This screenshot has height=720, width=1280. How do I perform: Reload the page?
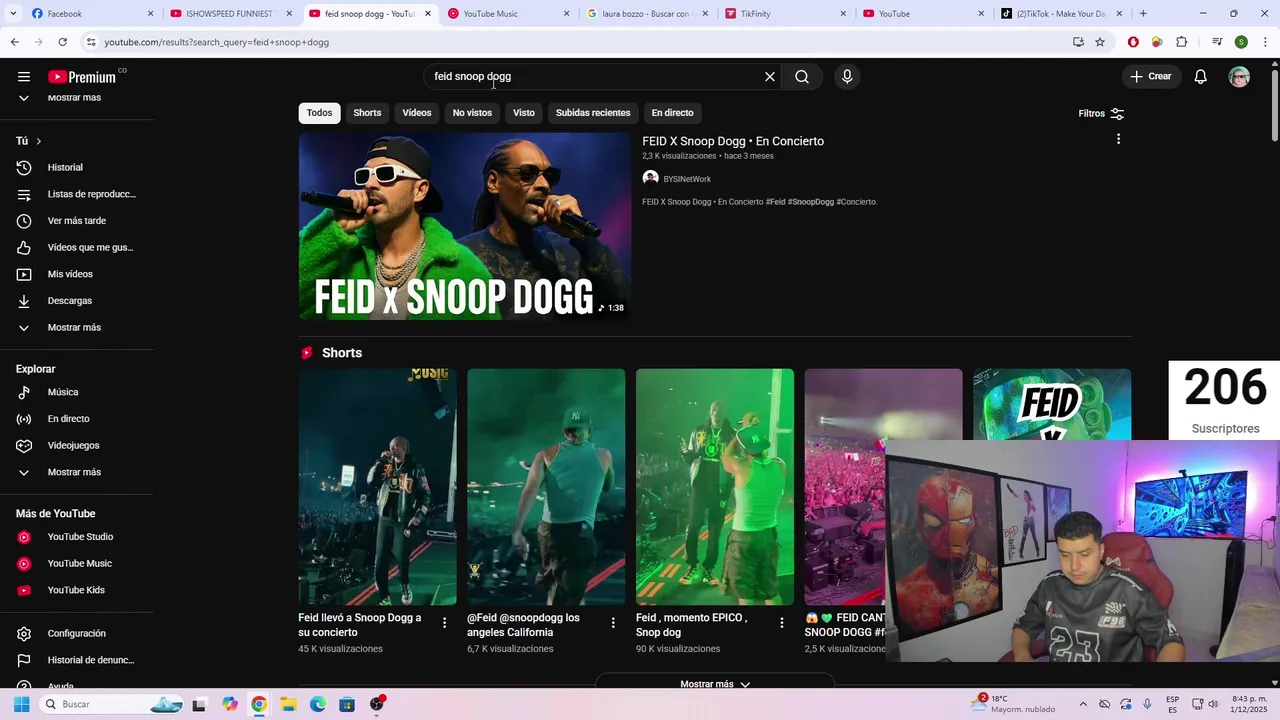(62, 42)
